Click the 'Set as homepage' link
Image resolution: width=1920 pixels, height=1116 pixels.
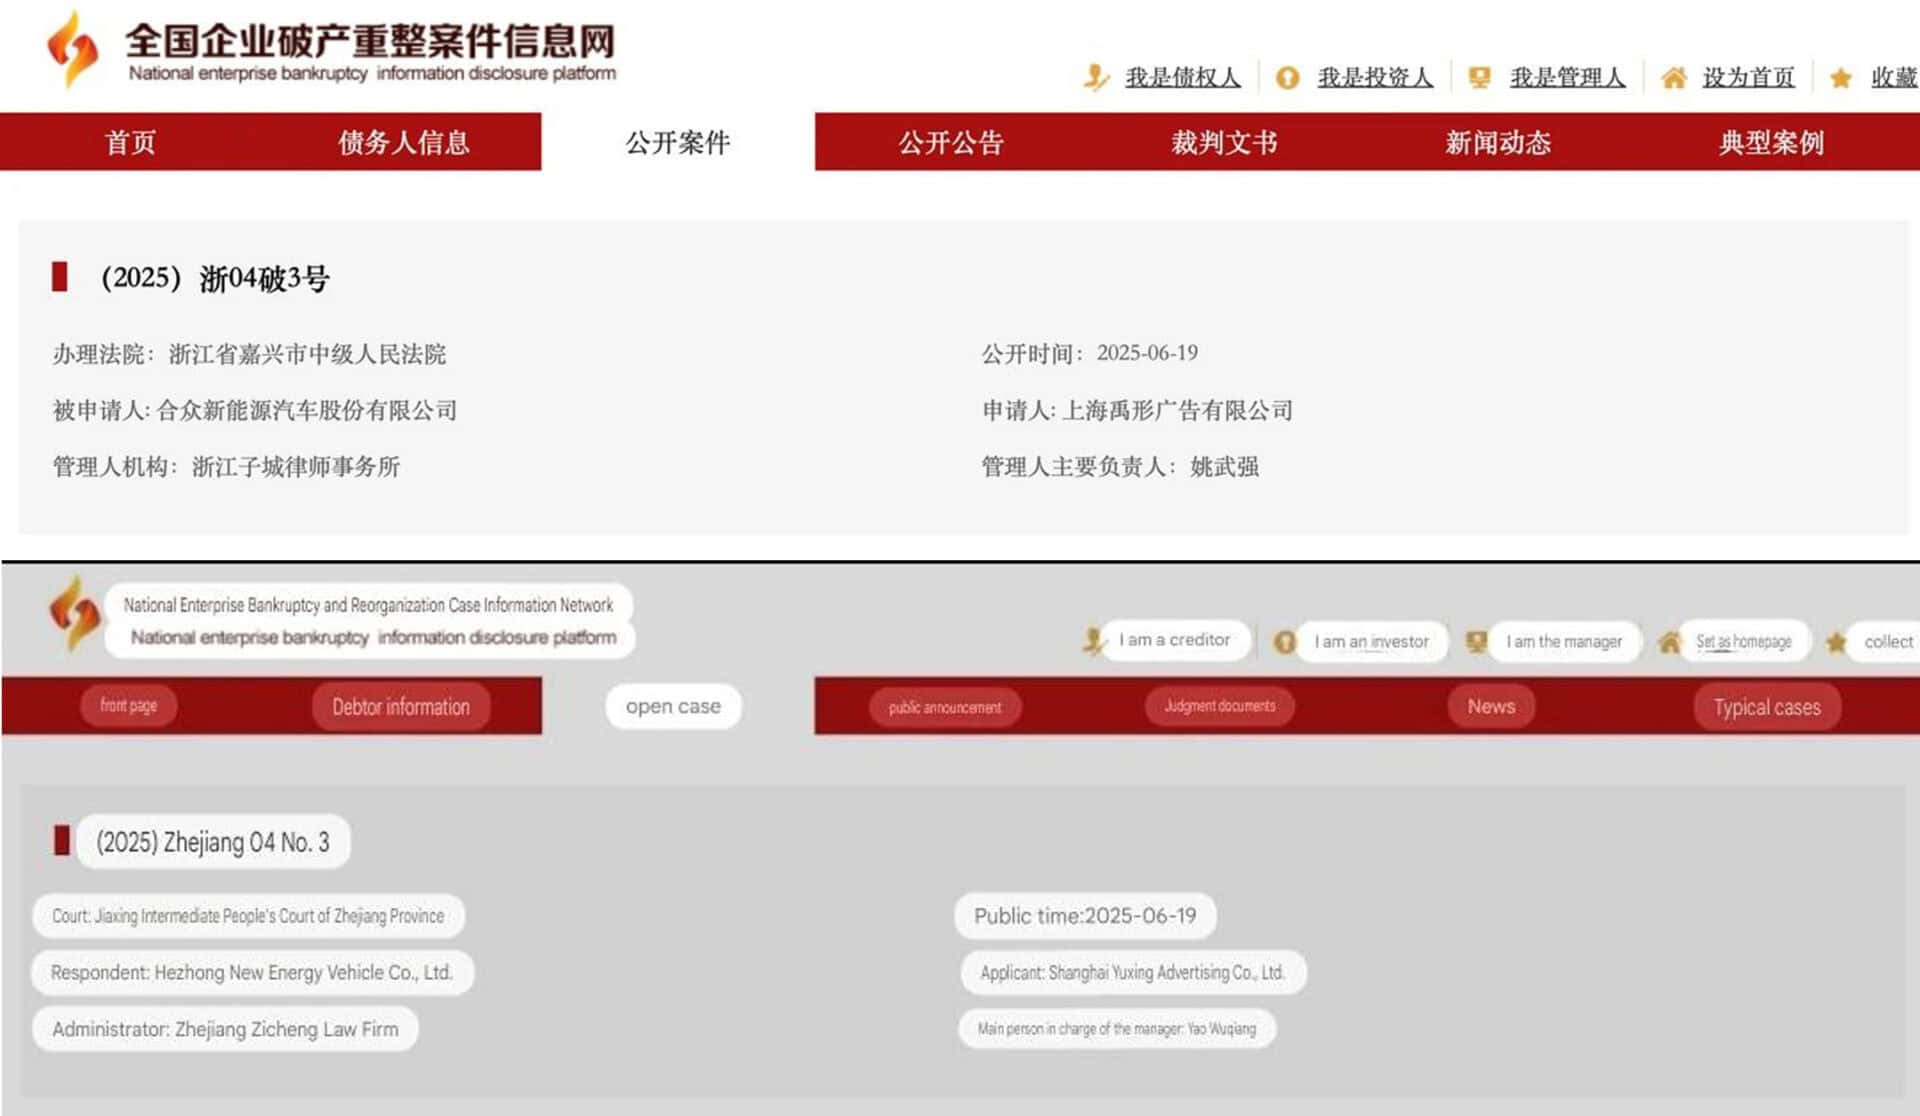point(1744,641)
